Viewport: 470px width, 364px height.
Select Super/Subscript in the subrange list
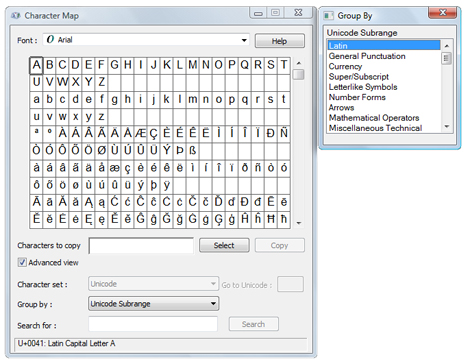384,77
